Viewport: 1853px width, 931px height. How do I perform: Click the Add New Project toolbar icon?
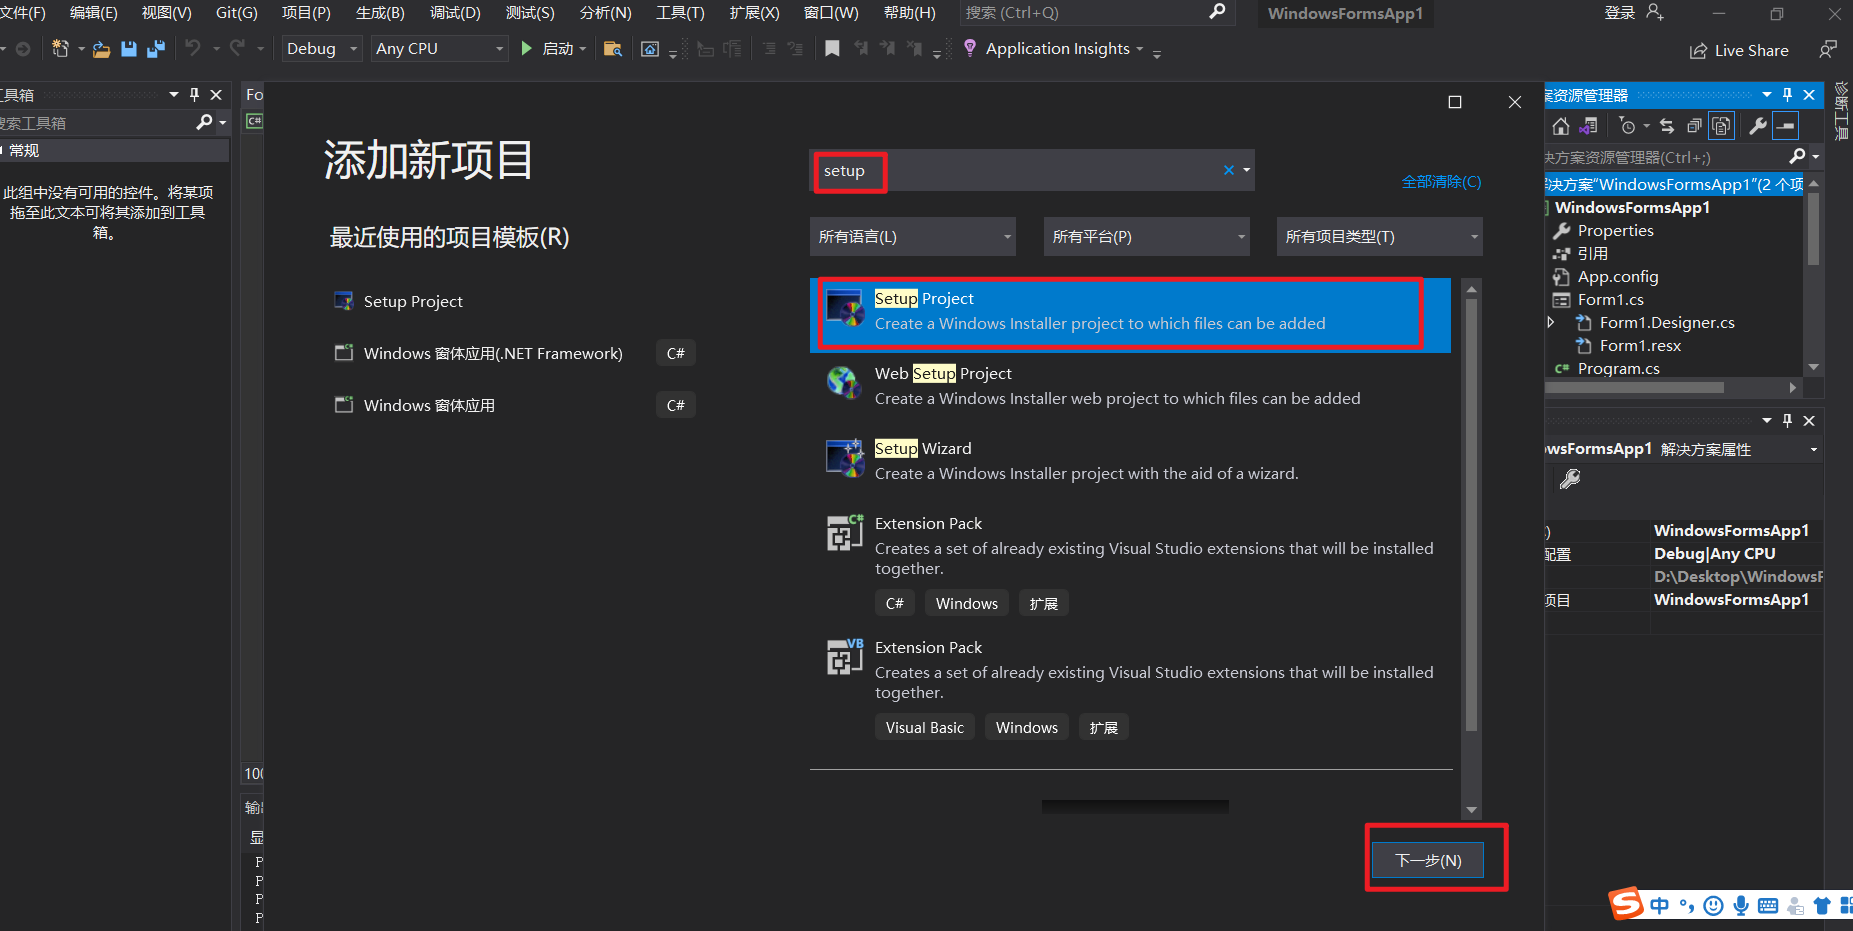coord(60,48)
